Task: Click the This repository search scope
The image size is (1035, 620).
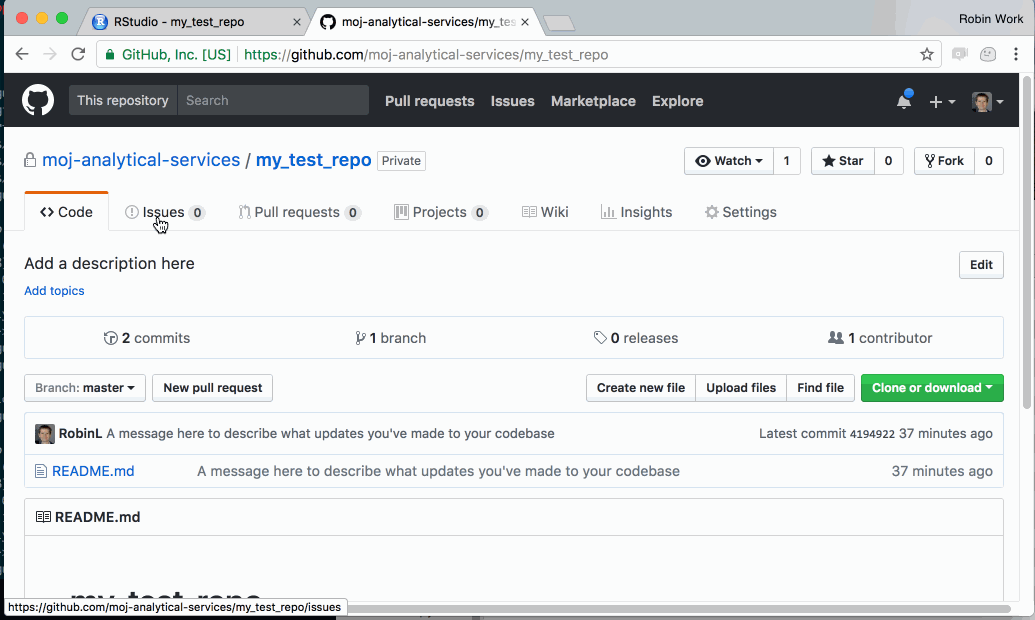Action: click(123, 100)
